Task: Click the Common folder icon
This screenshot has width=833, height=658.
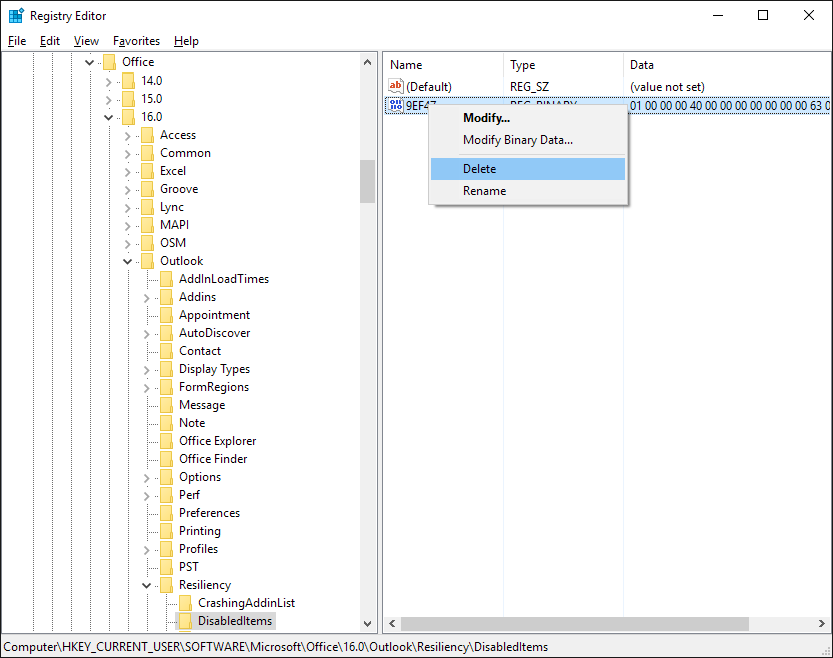Action: 147,153
